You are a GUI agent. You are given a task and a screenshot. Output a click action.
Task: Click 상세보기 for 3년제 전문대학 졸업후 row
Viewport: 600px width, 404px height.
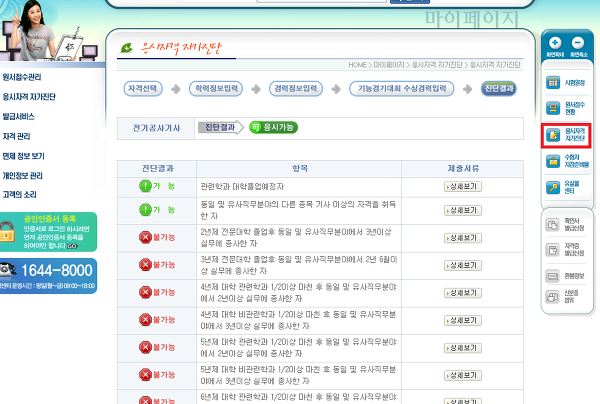click(x=463, y=265)
